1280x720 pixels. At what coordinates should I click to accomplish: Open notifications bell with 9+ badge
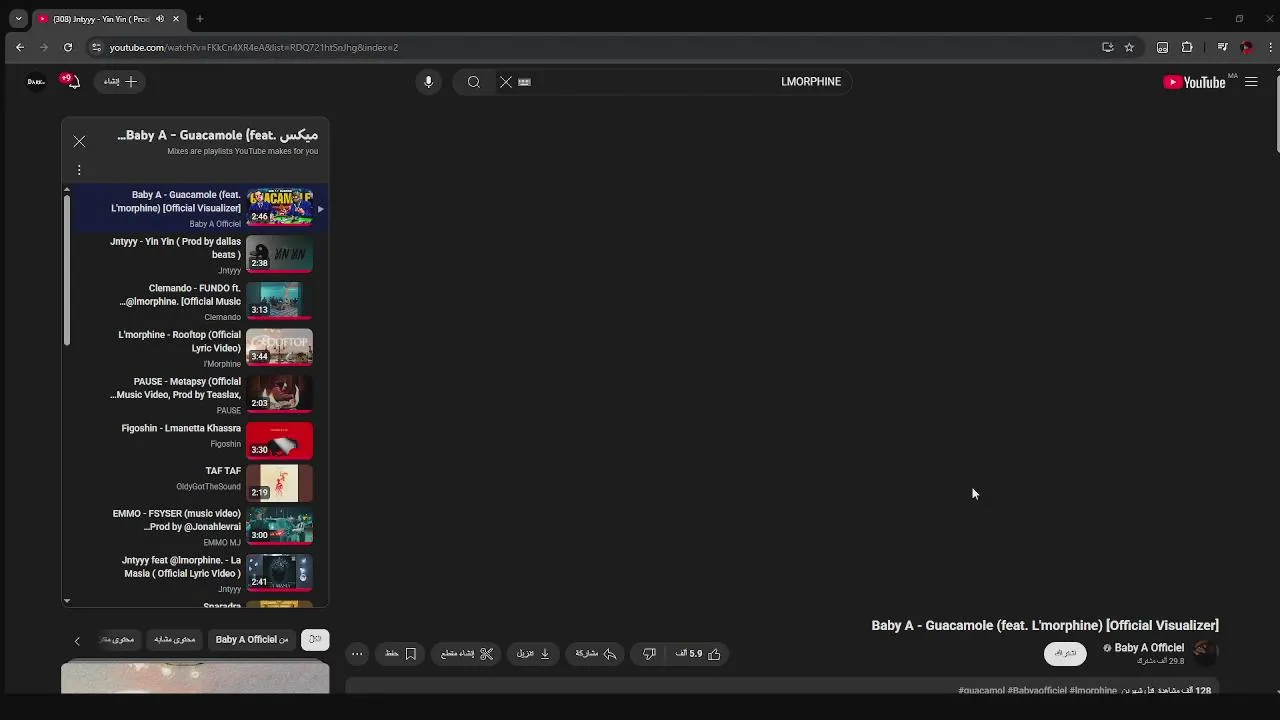click(x=69, y=81)
